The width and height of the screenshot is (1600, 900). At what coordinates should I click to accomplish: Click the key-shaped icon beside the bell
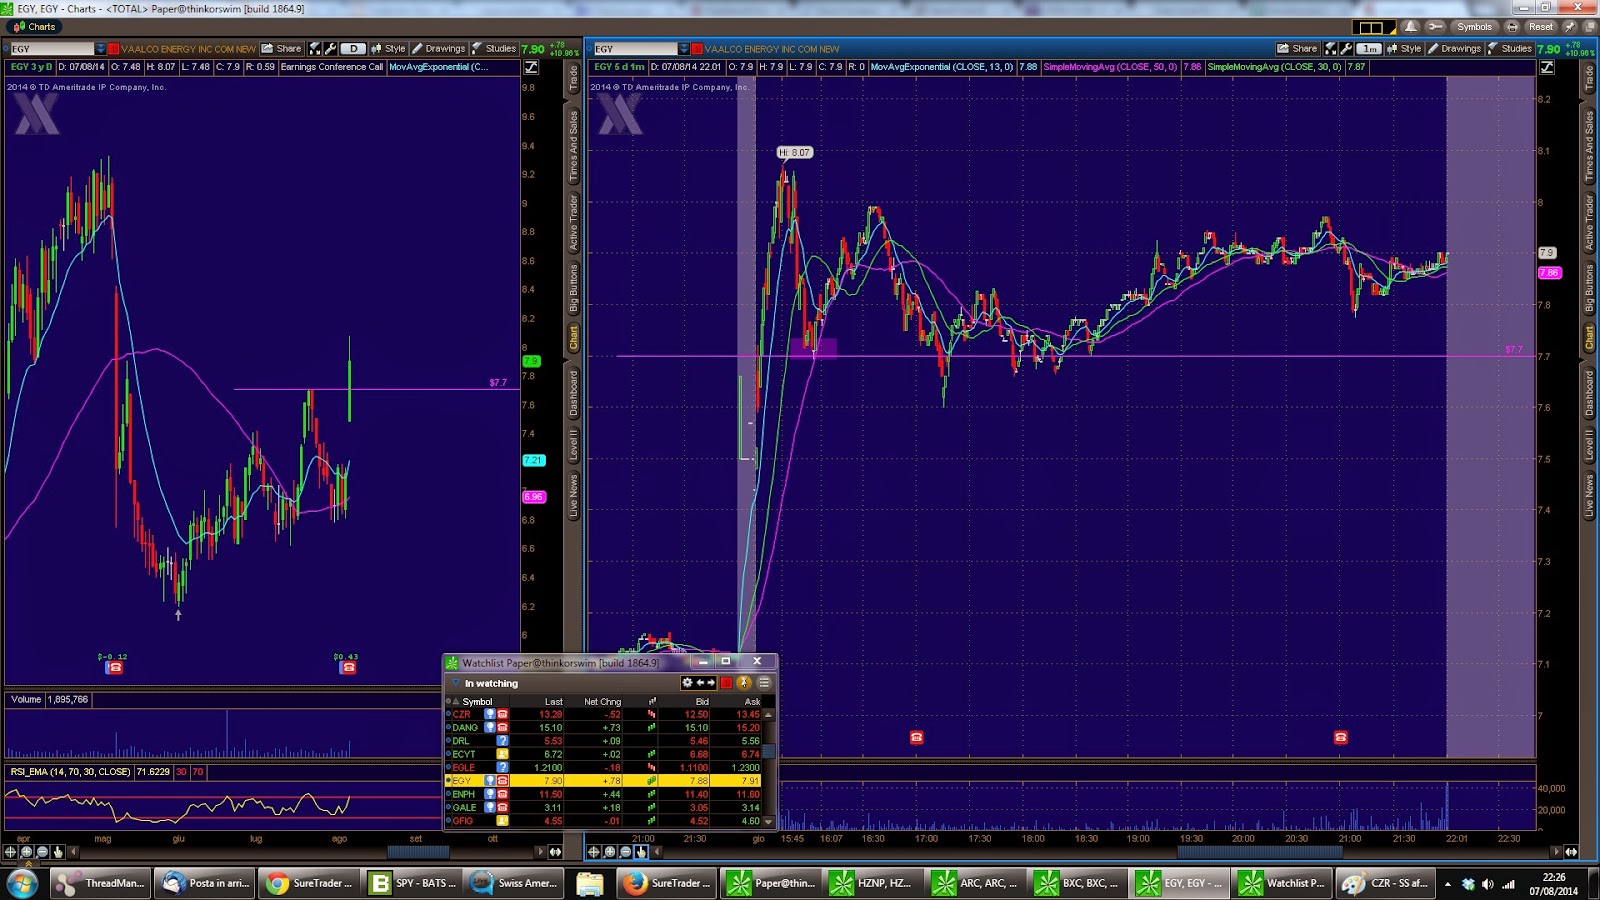click(1435, 27)
